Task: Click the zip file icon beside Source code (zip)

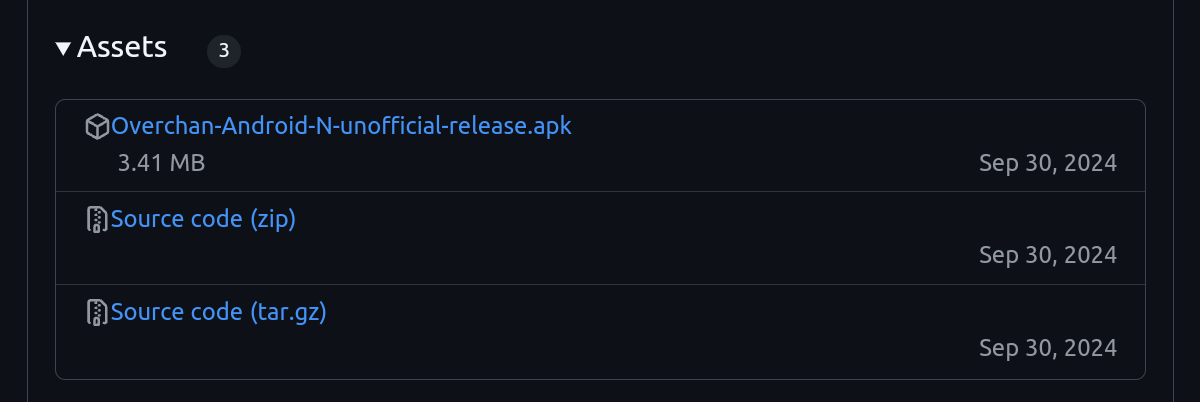Action: [x=97, y=219]
